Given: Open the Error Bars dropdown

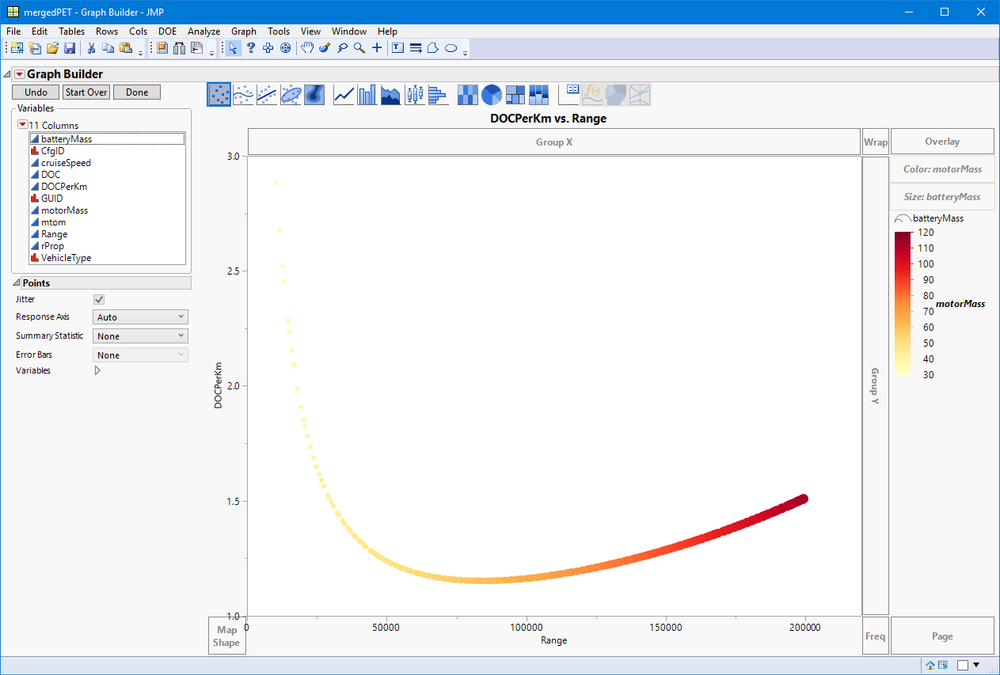Looking at the screenshot, I should coord(140,355).
